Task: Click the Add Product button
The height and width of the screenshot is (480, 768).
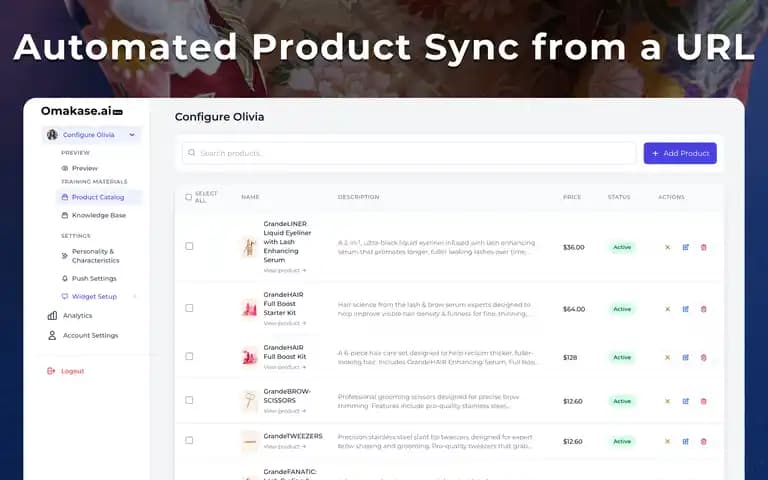Action: point(680,153)
